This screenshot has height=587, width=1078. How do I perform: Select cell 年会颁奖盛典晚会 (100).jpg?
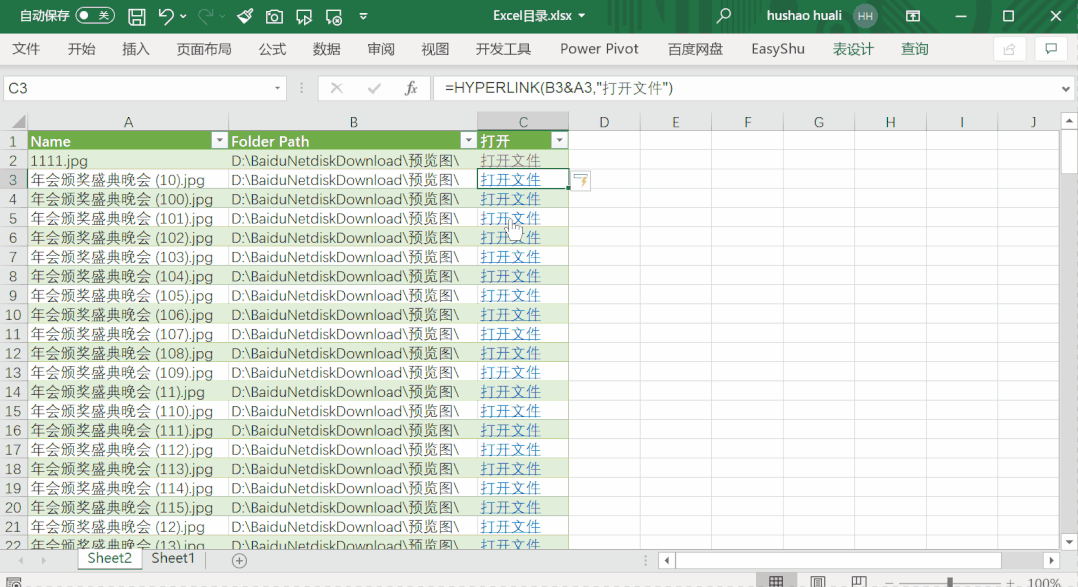click(x=128, y=199)
